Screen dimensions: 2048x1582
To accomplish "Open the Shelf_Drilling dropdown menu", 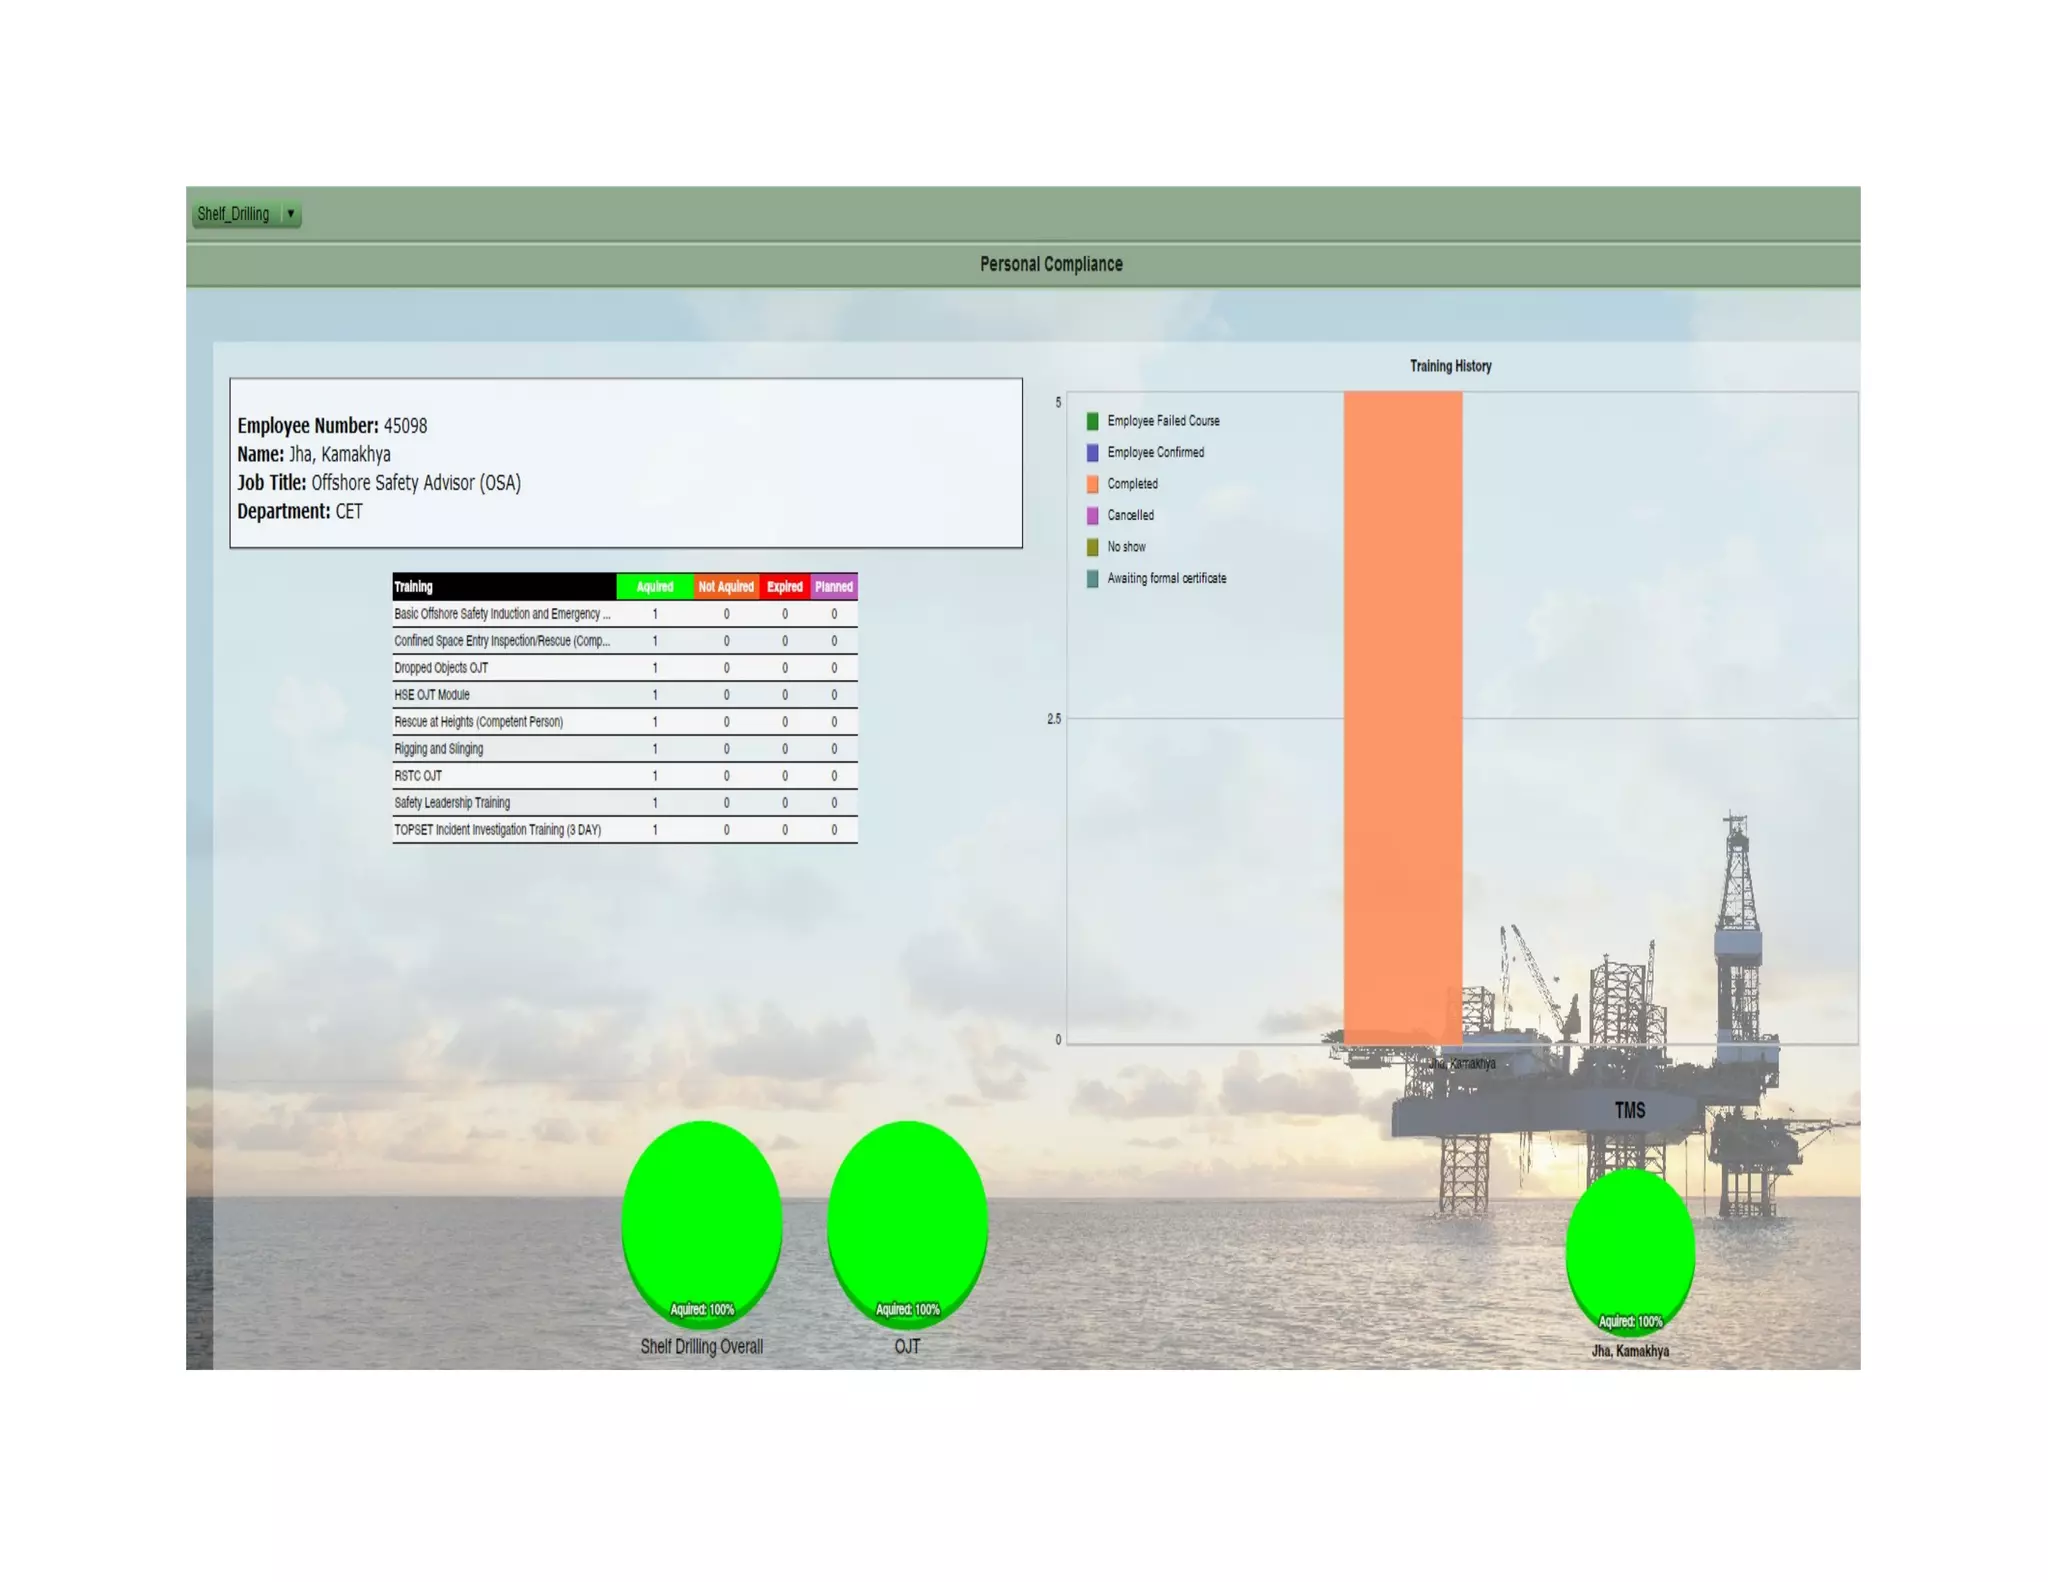I will pyautogui.click(x=234, y=214).
